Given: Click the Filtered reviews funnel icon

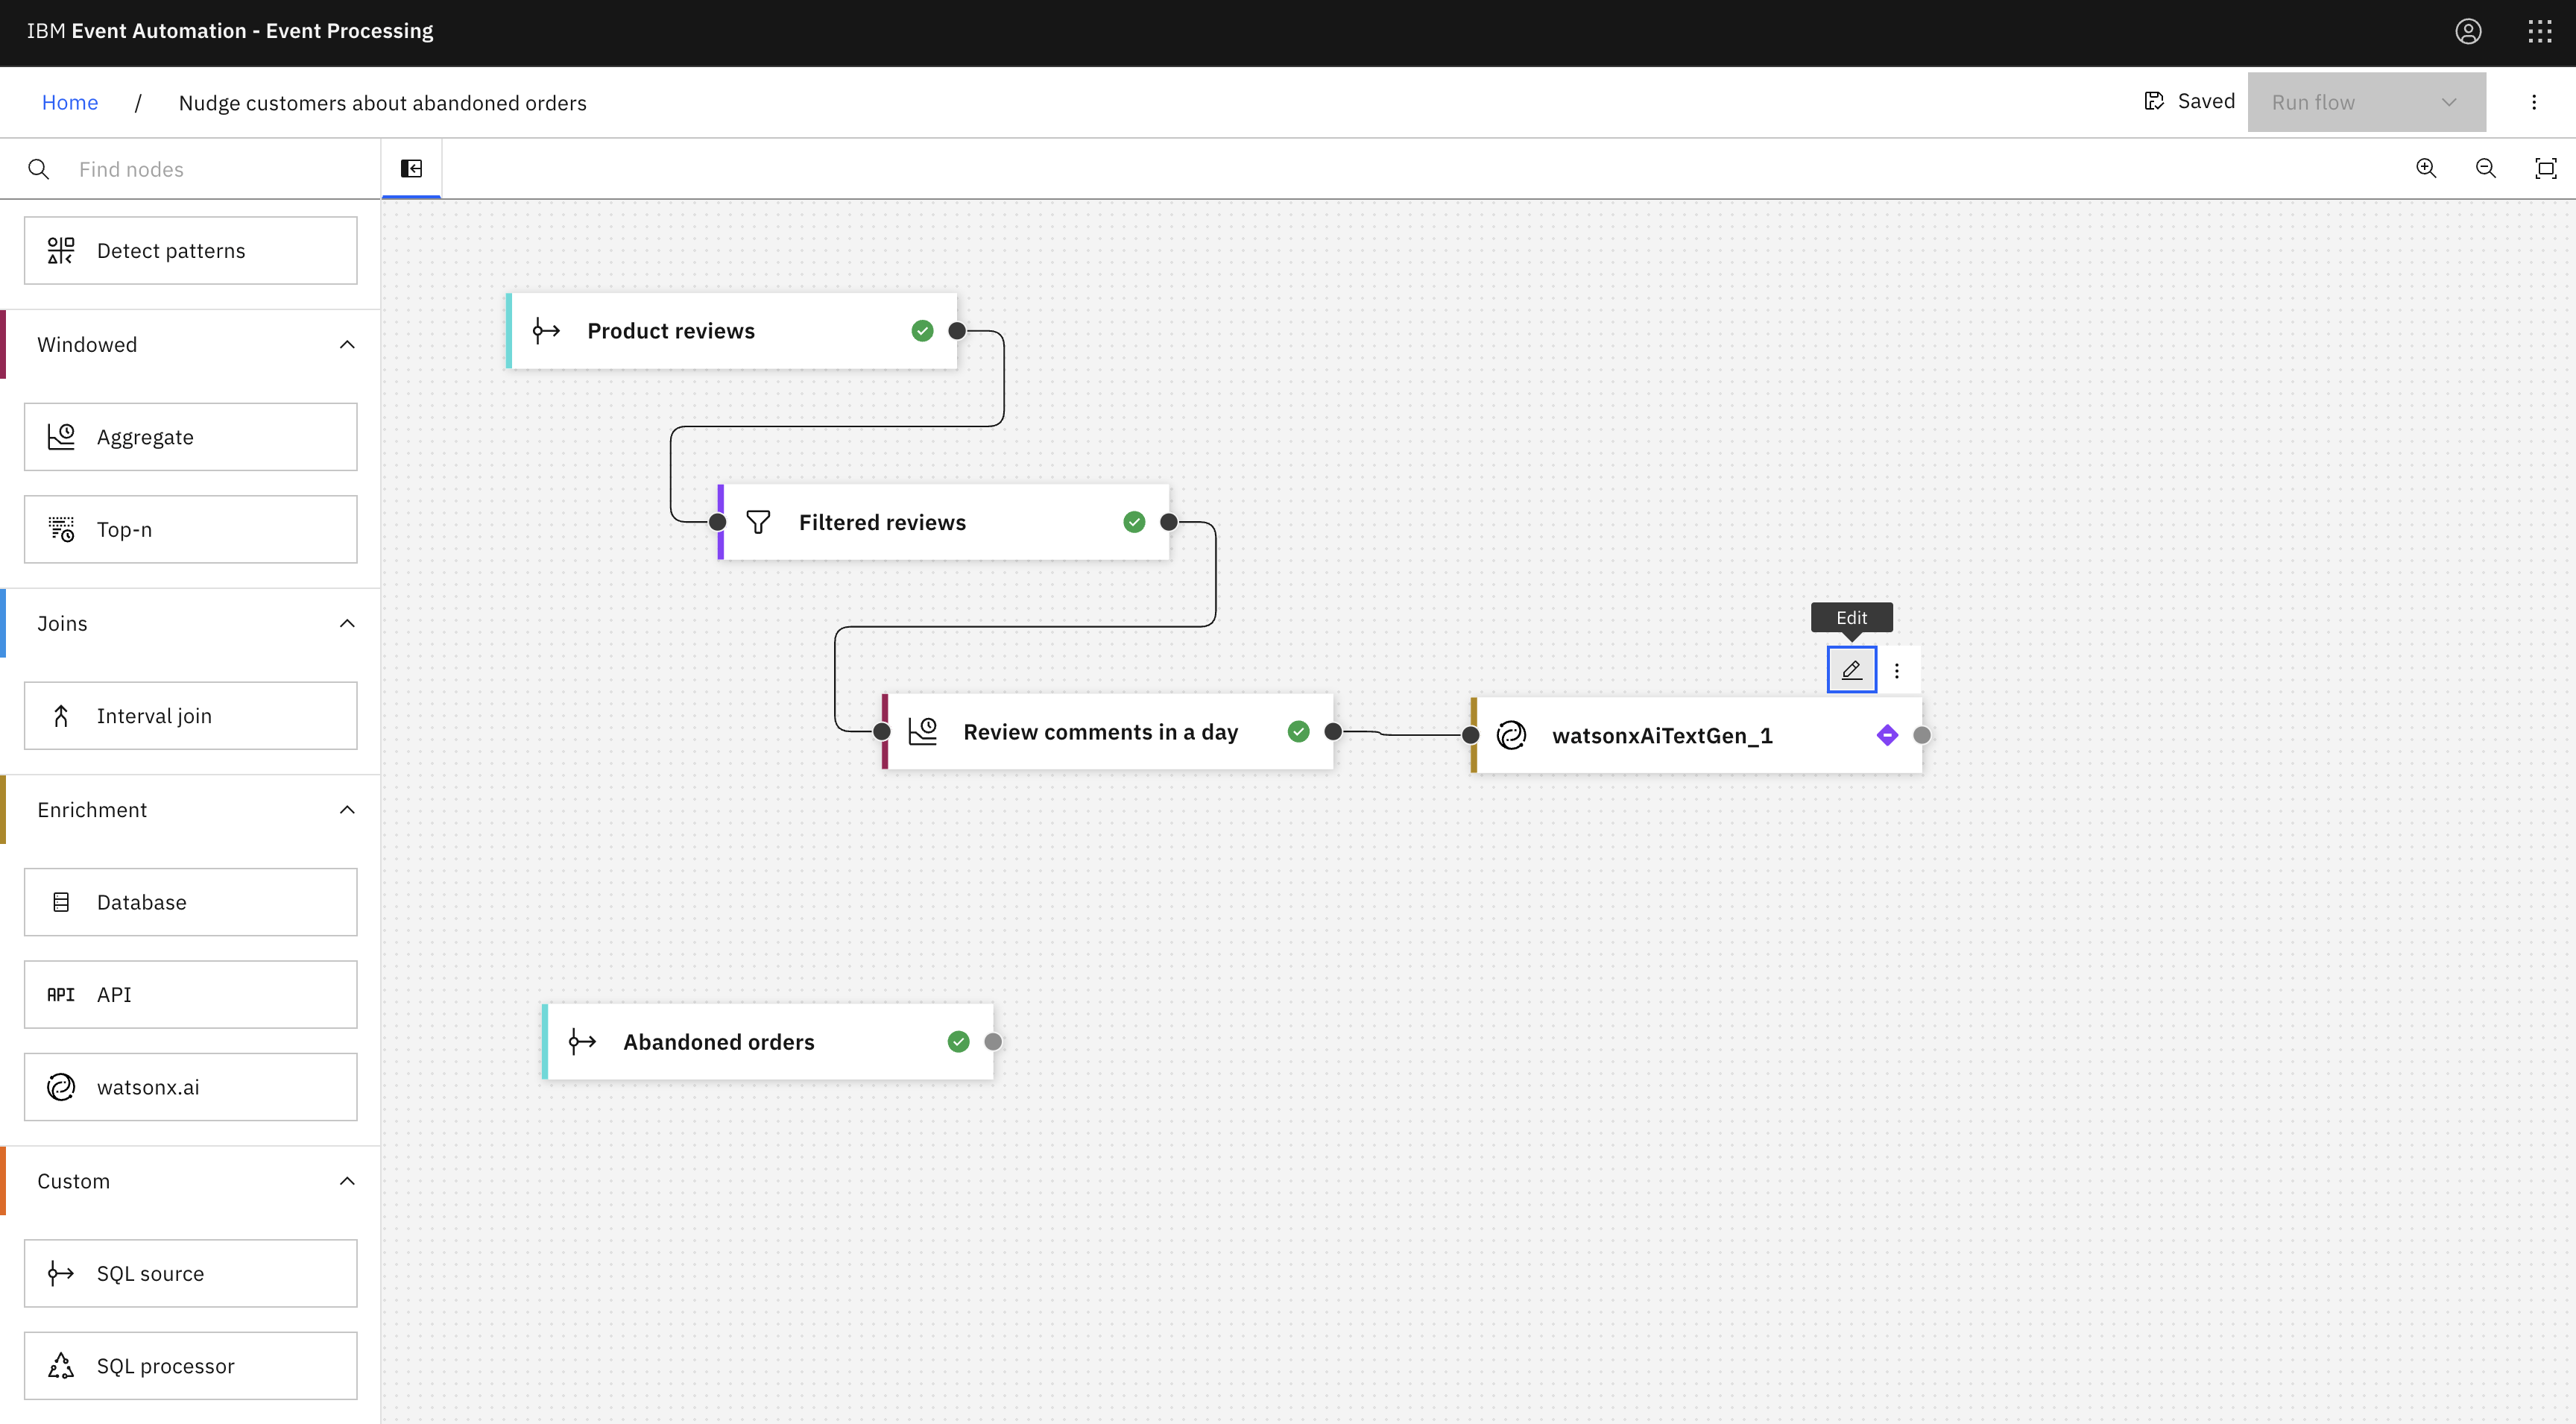Looking at the screenshot, I should point(758,522).
